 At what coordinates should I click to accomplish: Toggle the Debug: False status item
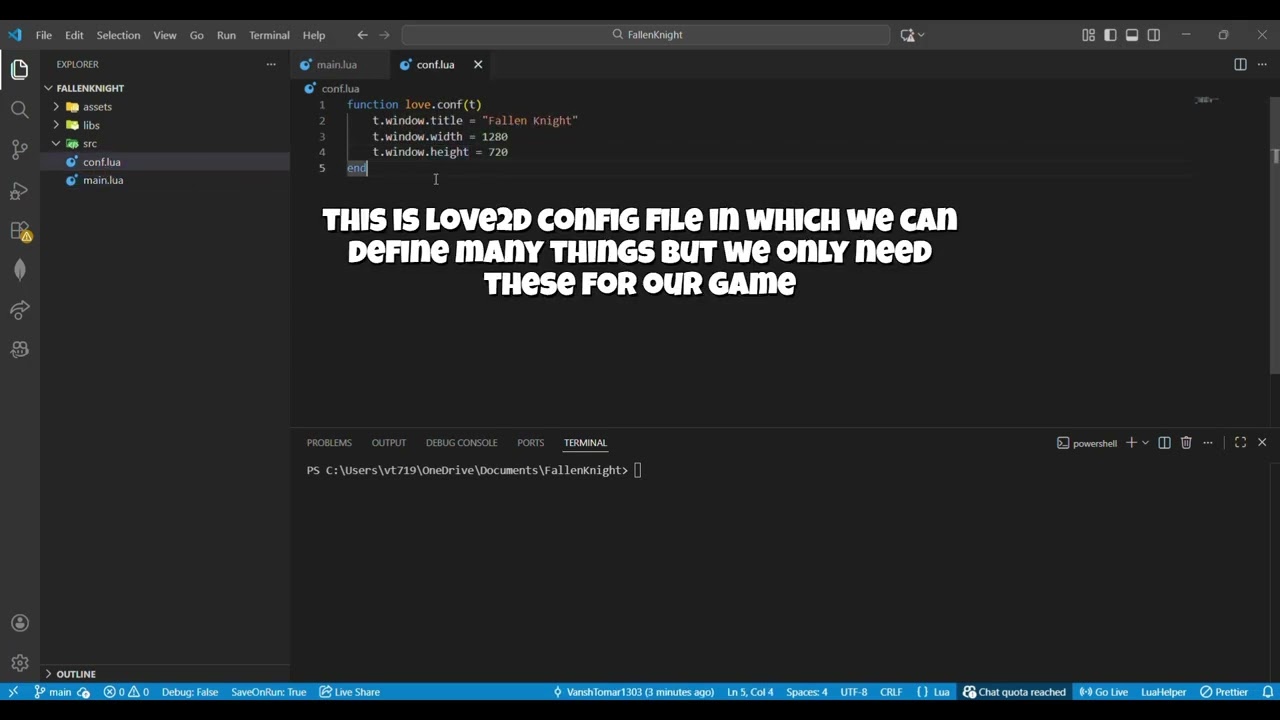point(190,692)
